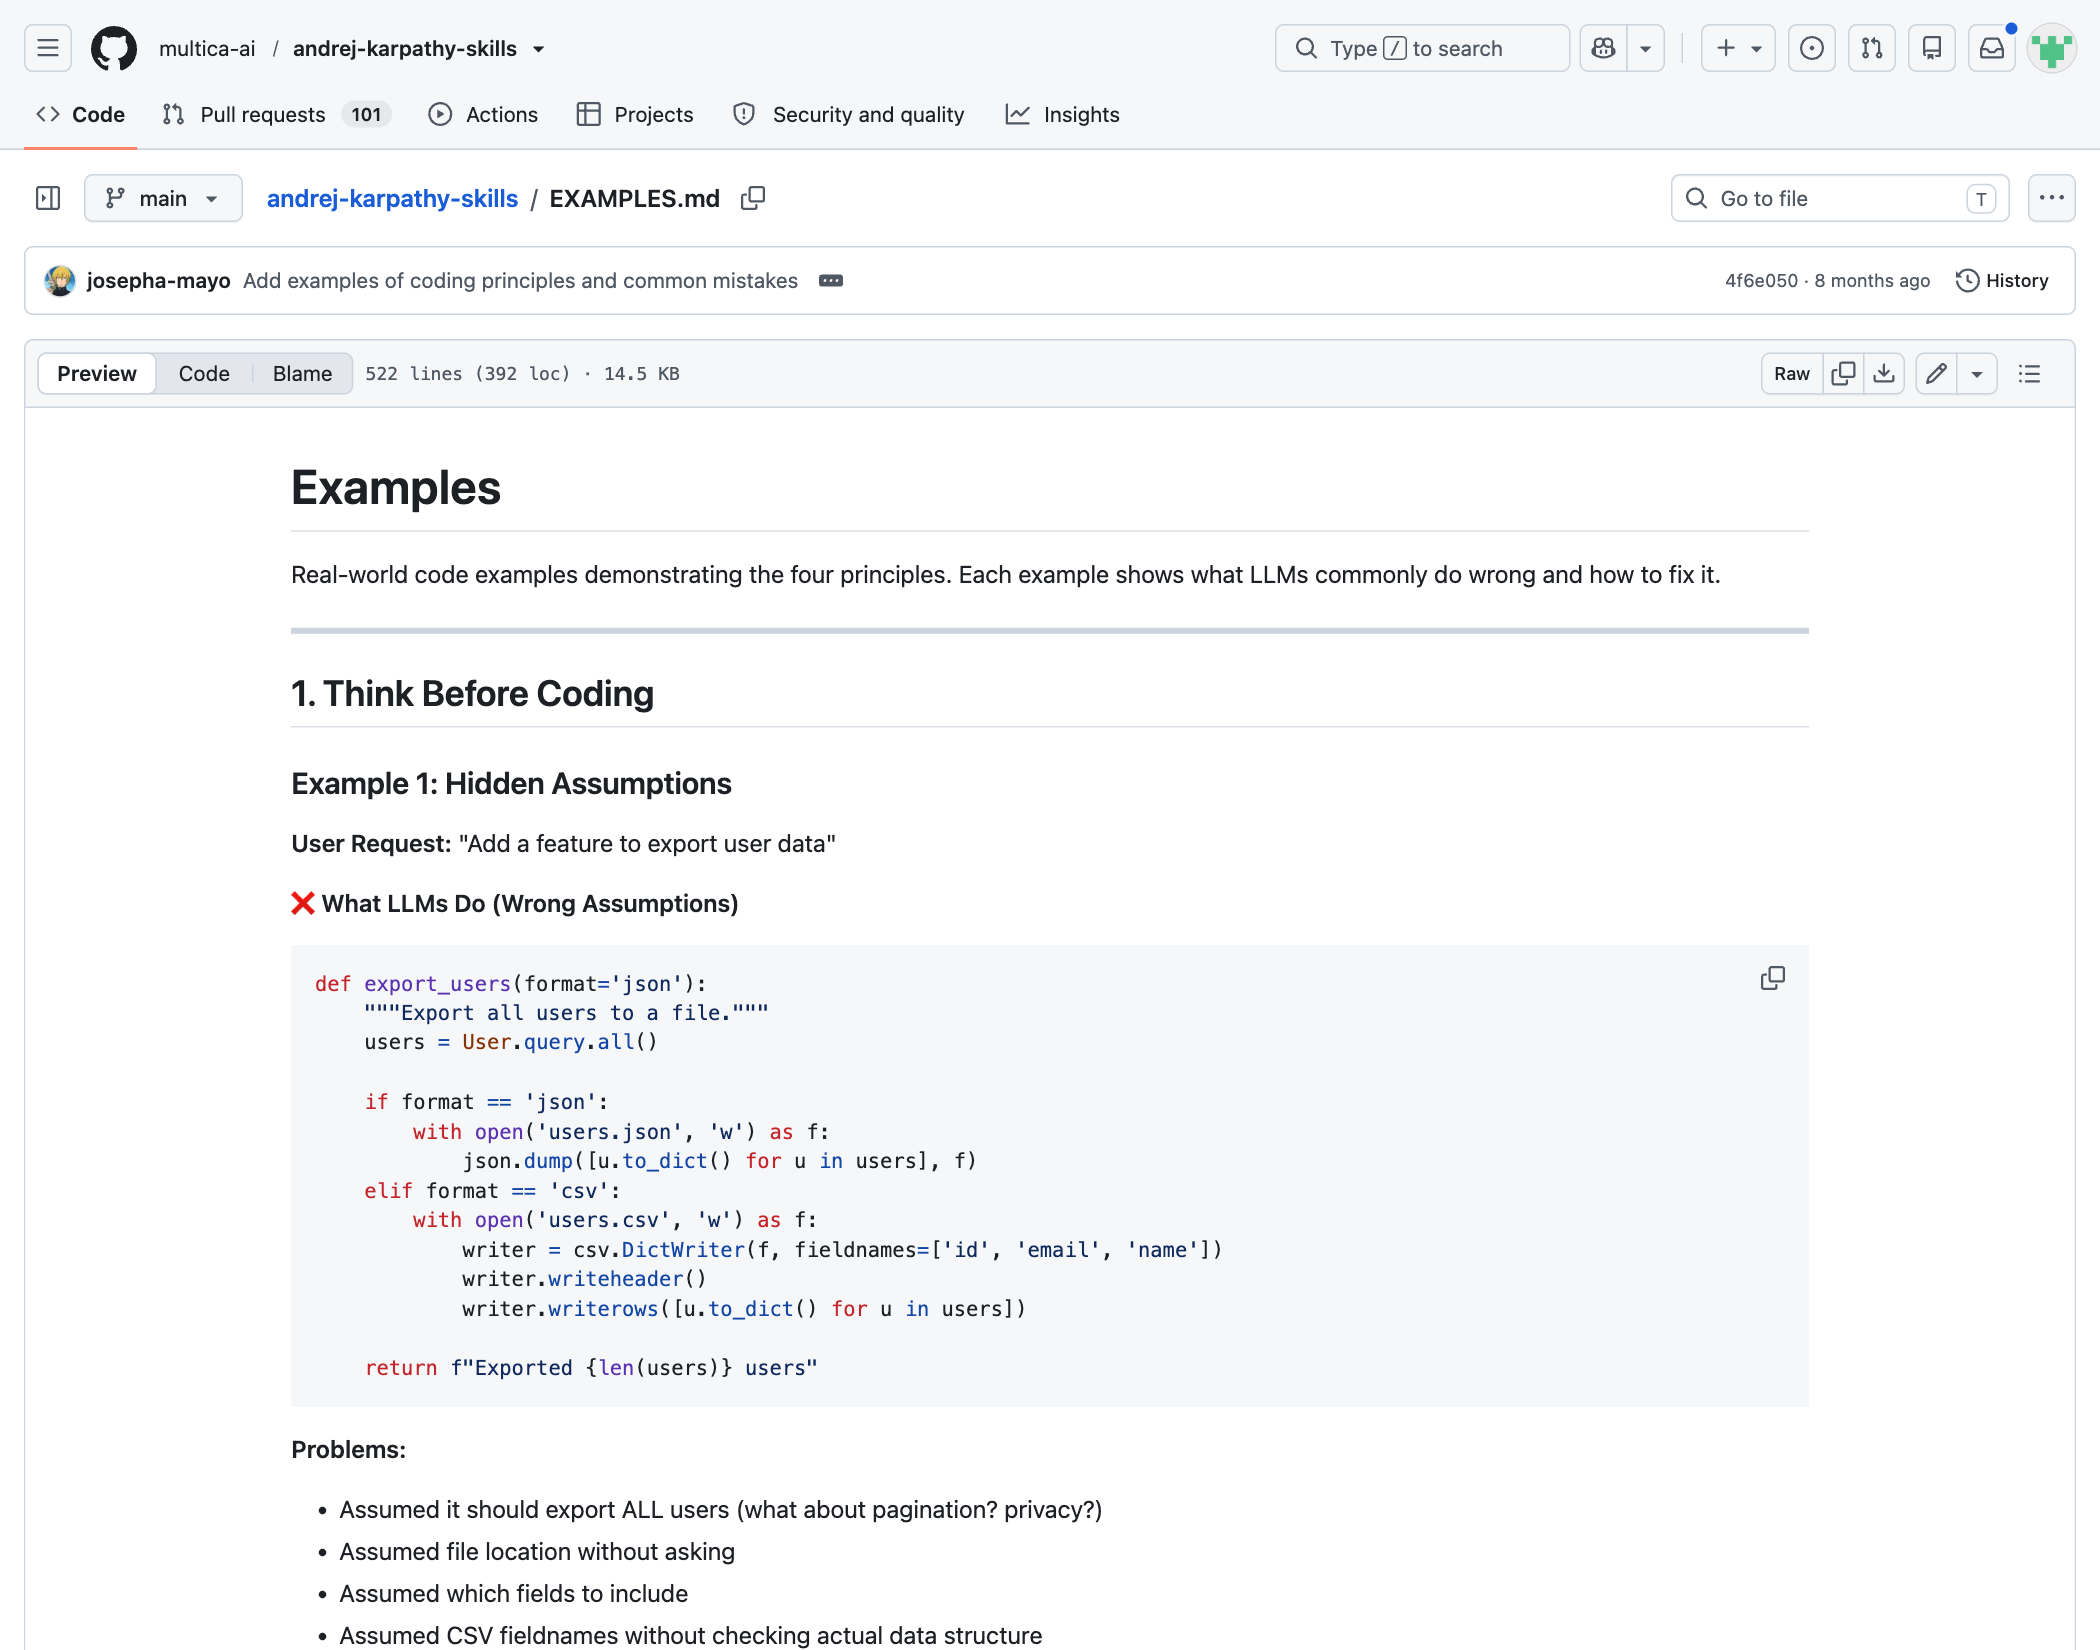
Task: Focus the Type / to search field
Action: click(x=1422, y=48)
